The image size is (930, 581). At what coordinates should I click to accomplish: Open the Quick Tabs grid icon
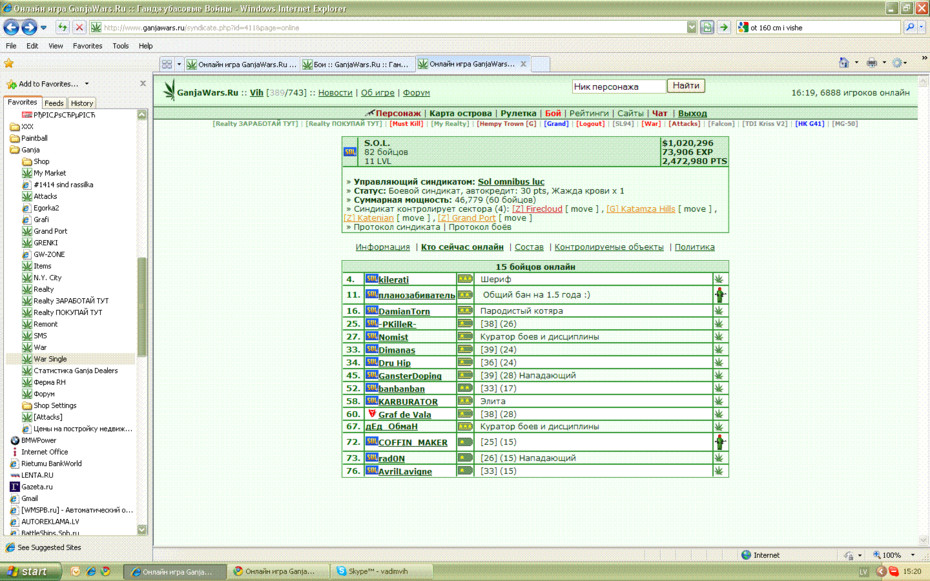(167, 64)
